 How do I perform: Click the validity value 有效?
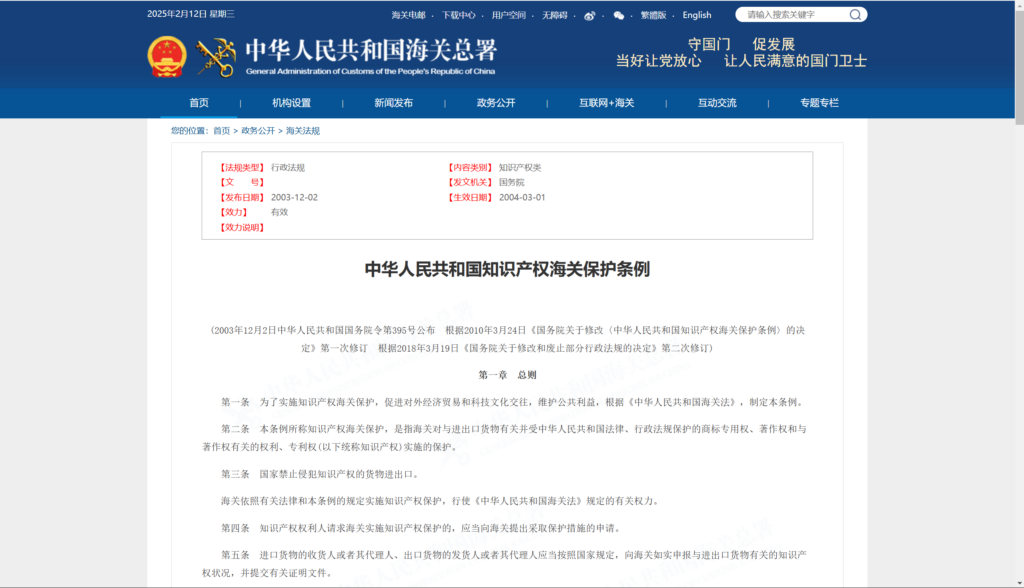point(280,212)
